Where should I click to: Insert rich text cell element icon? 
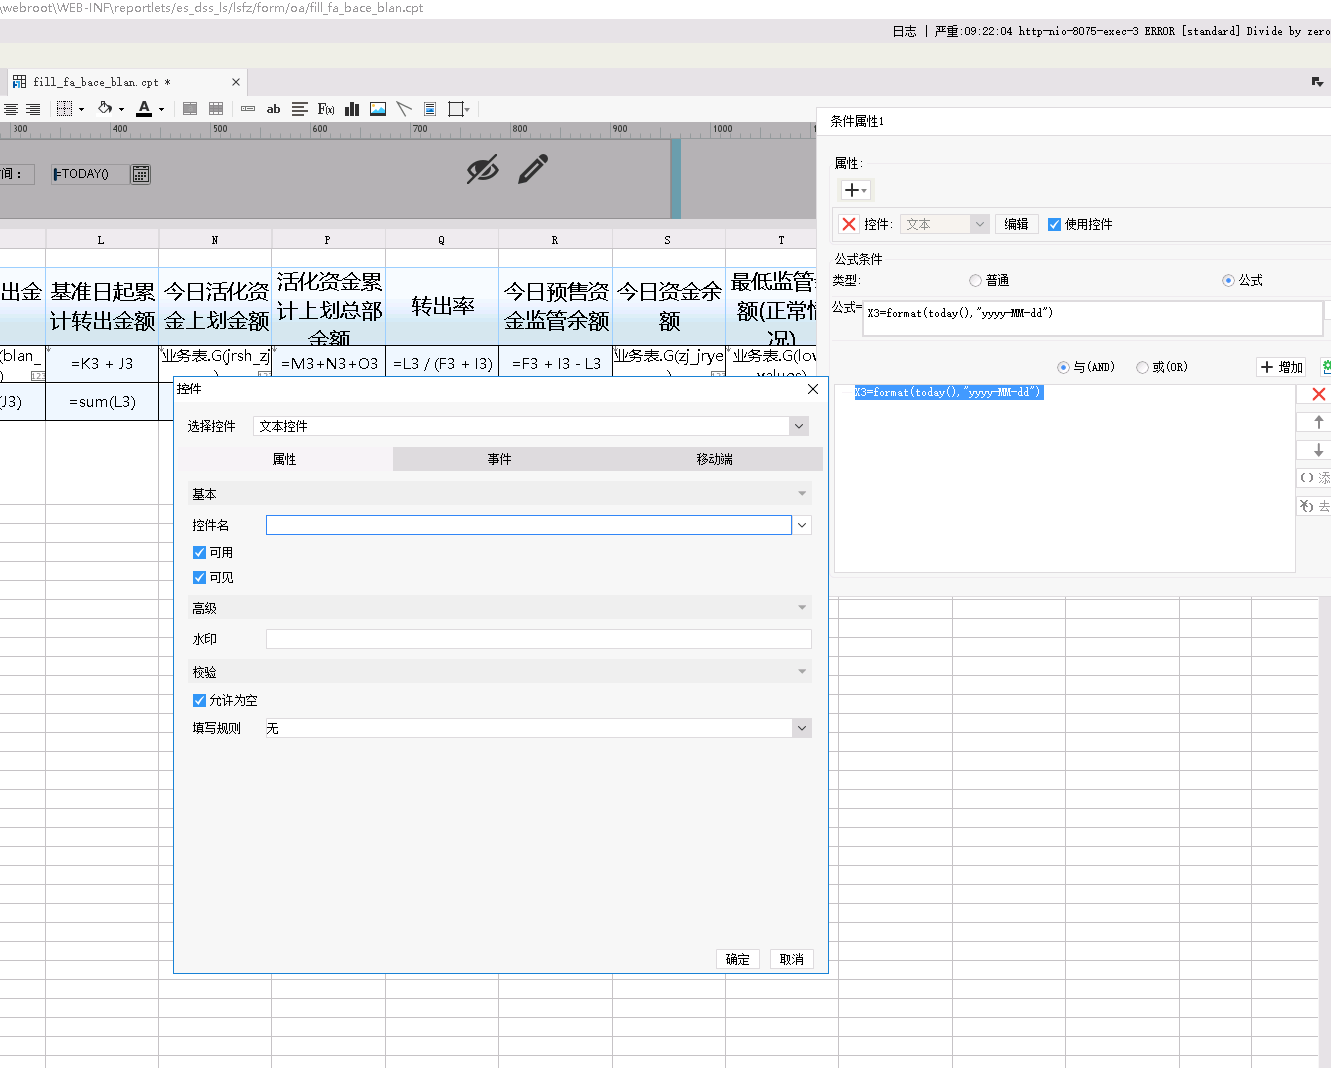click(300, 109)
